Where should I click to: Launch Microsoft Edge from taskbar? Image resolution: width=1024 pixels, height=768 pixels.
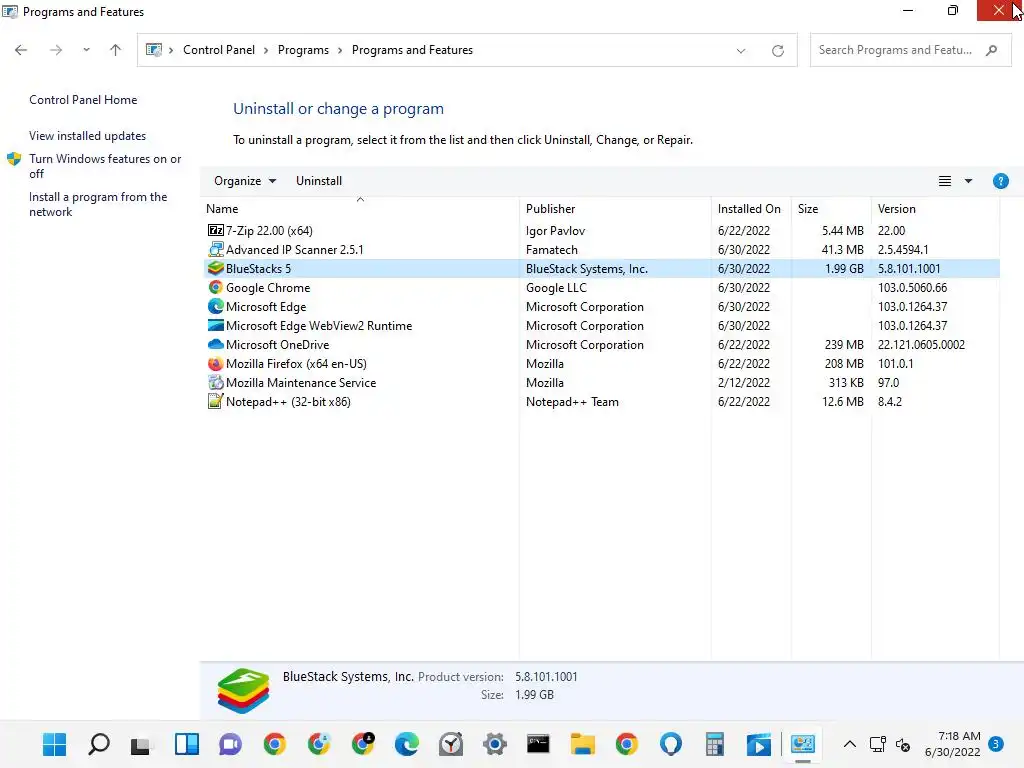point(407,744)
